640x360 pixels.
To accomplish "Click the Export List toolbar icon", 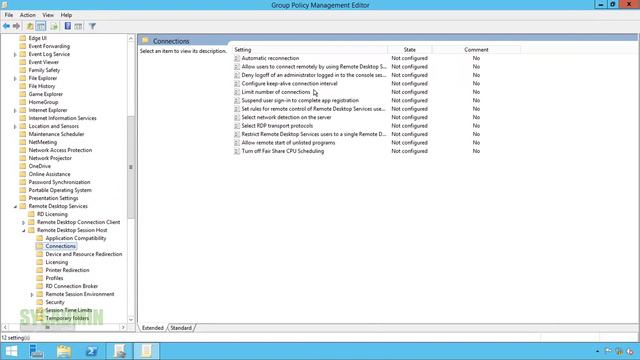I will click(x=54, y=26).
